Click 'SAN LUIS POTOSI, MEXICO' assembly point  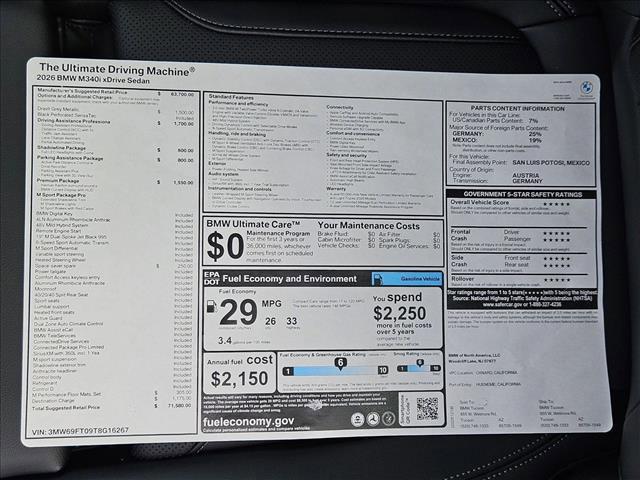551,163
